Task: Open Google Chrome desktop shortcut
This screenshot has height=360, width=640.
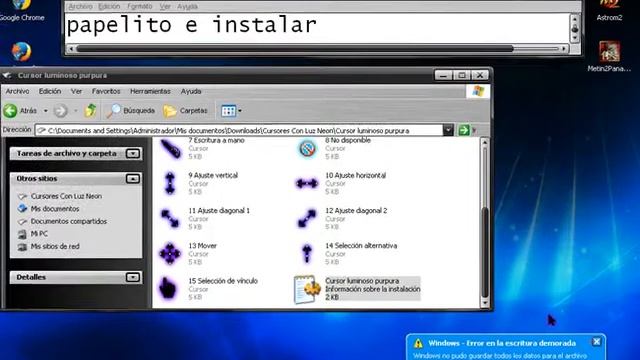Action: tap(21, 10)
